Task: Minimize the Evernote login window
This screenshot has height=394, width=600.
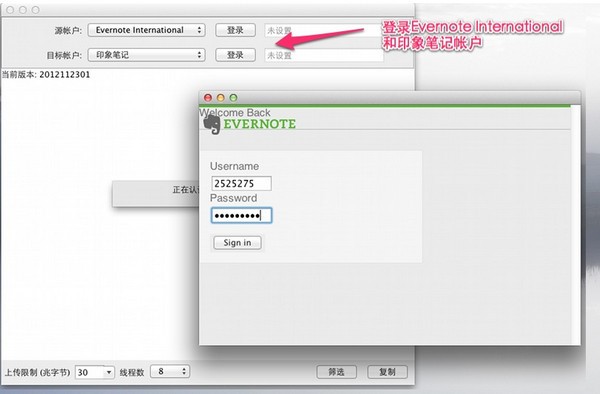Action: [x=220, y=98]
